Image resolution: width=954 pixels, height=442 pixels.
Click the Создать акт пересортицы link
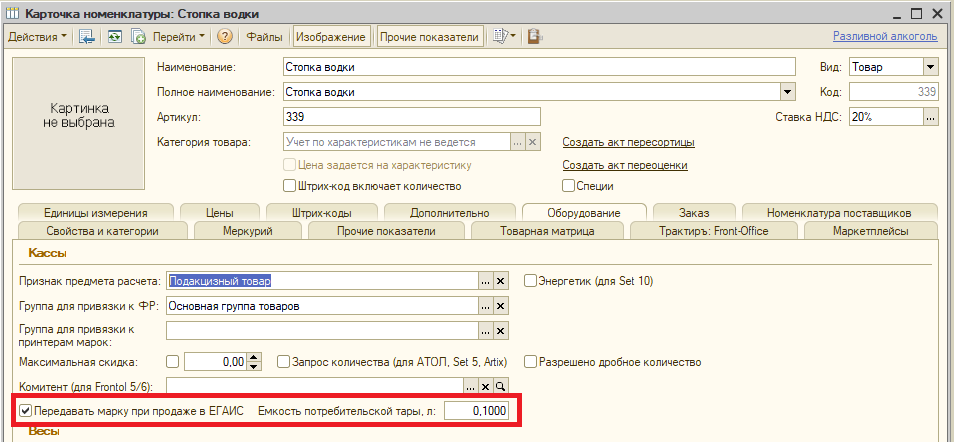(x=628, y=142)
